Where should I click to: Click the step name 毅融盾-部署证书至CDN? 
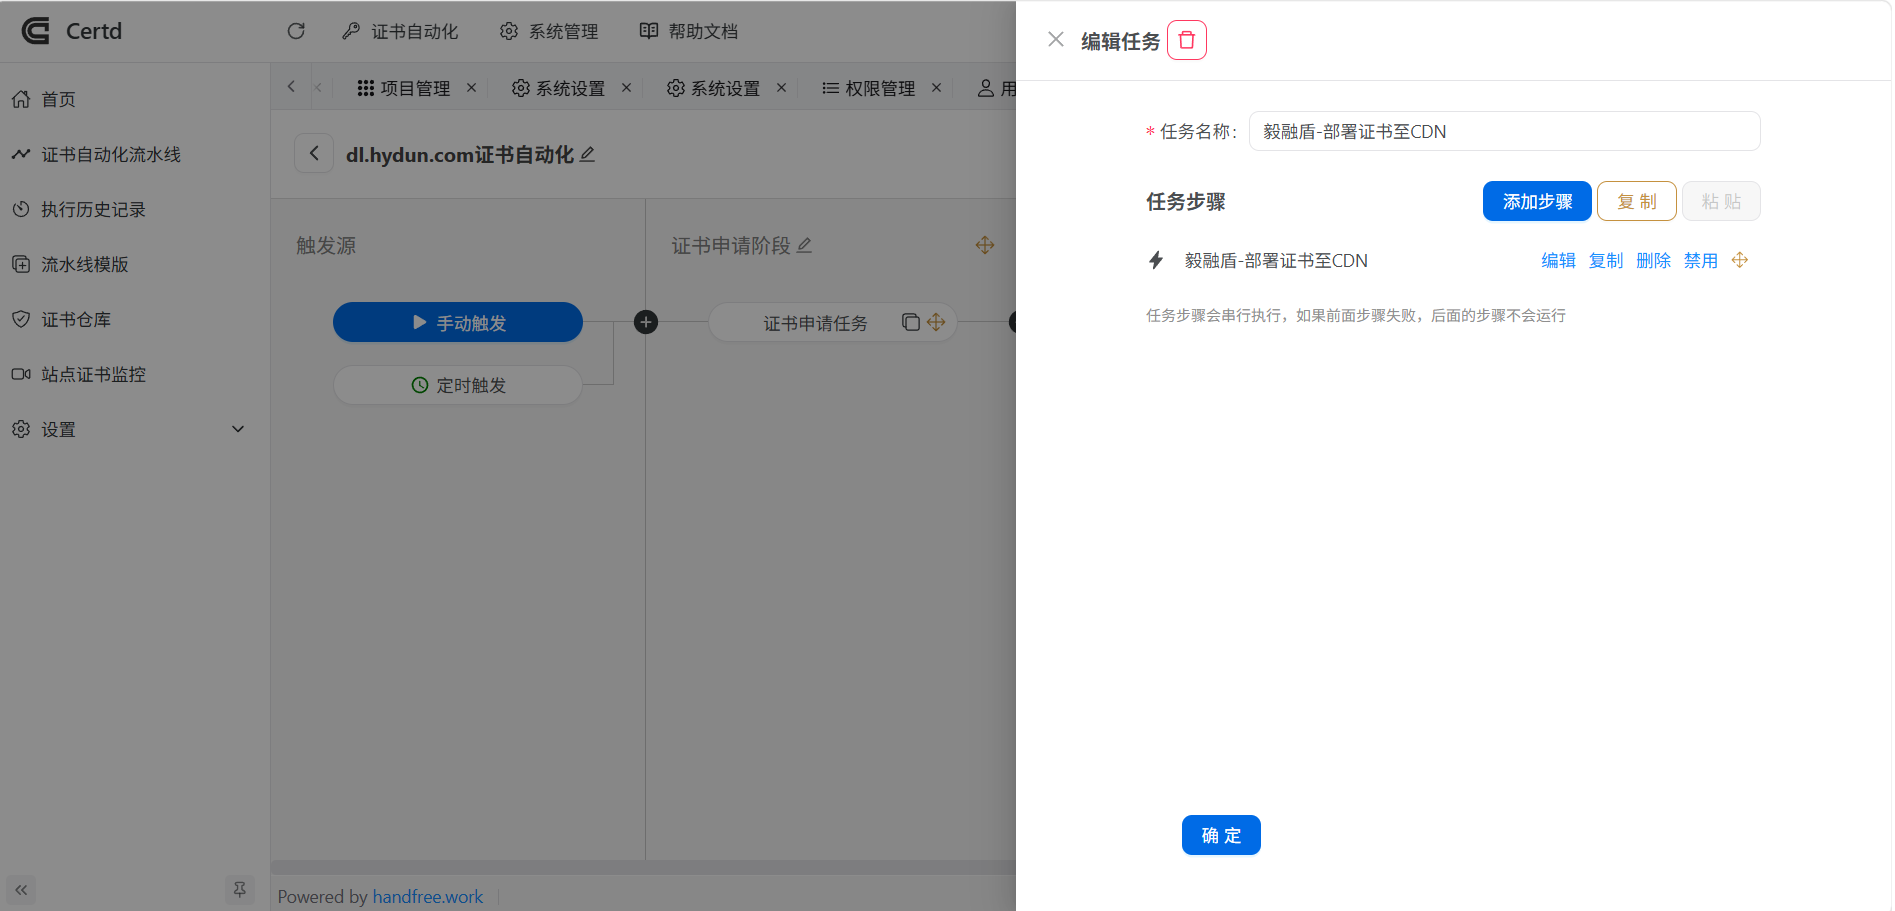click(1276, 260)
